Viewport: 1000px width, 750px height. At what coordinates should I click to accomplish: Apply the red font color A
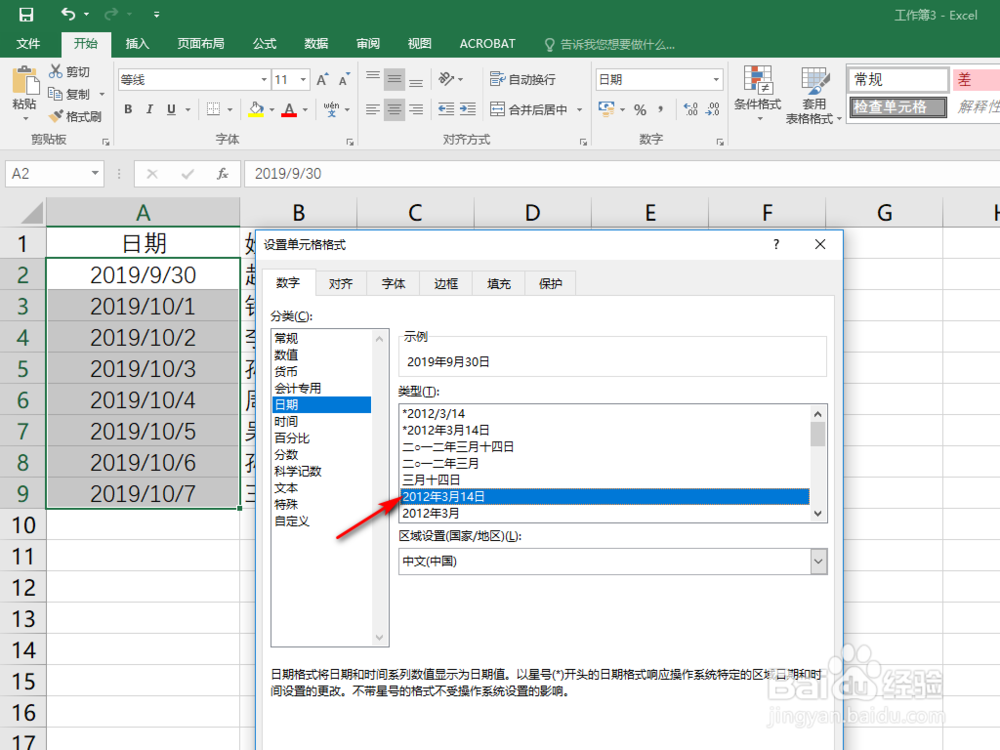click(290, 109)
